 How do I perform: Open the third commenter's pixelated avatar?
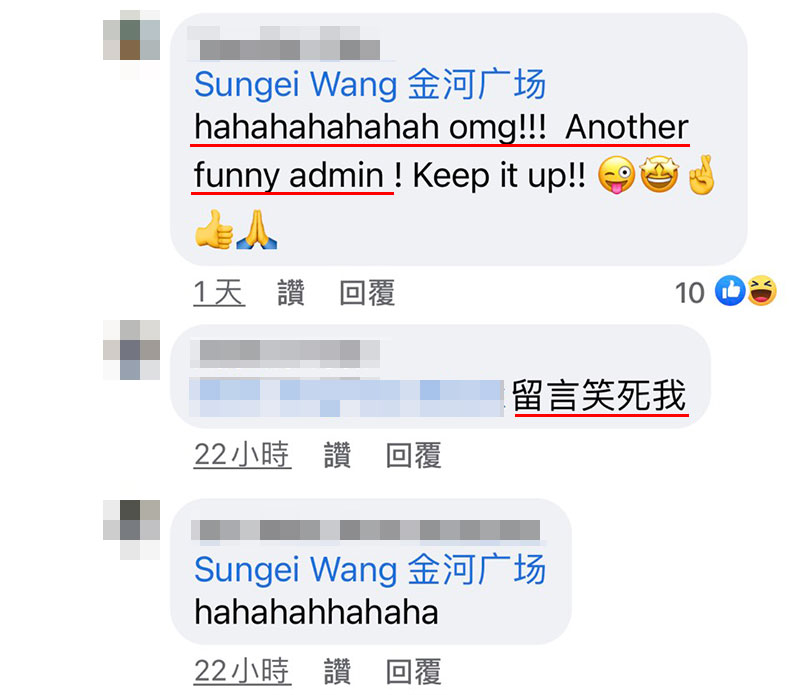[132, 530]
